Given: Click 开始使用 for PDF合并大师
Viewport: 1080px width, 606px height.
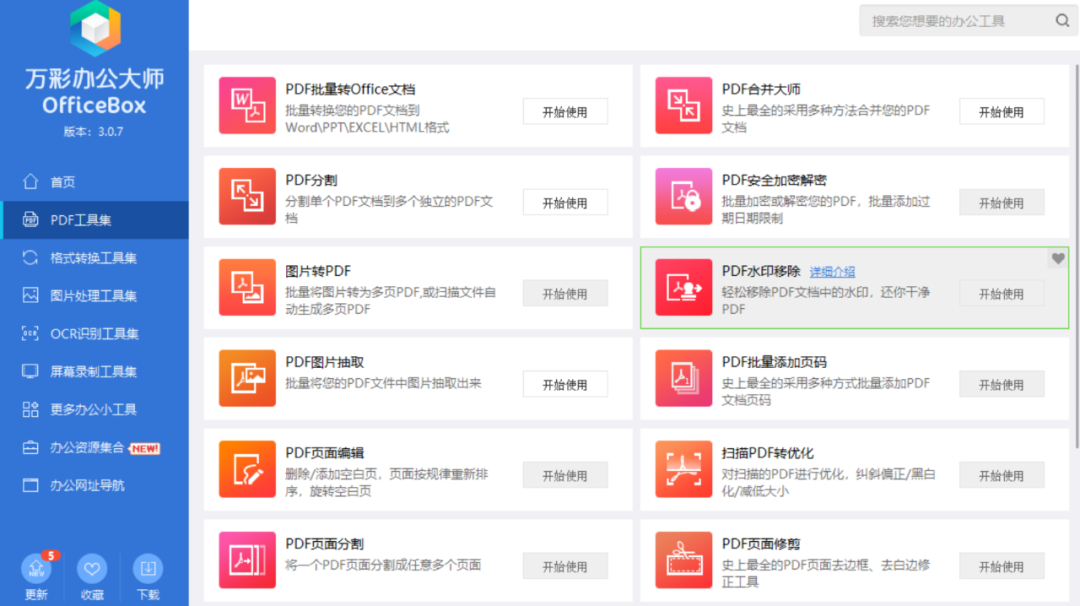Looking at the screenshot, I should coord(1001,112).
